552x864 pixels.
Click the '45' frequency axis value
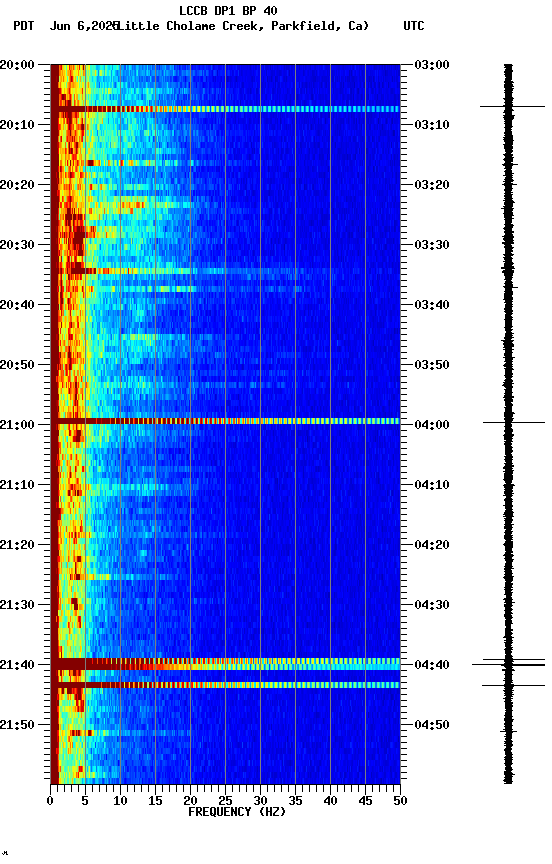tap(365, 801)
